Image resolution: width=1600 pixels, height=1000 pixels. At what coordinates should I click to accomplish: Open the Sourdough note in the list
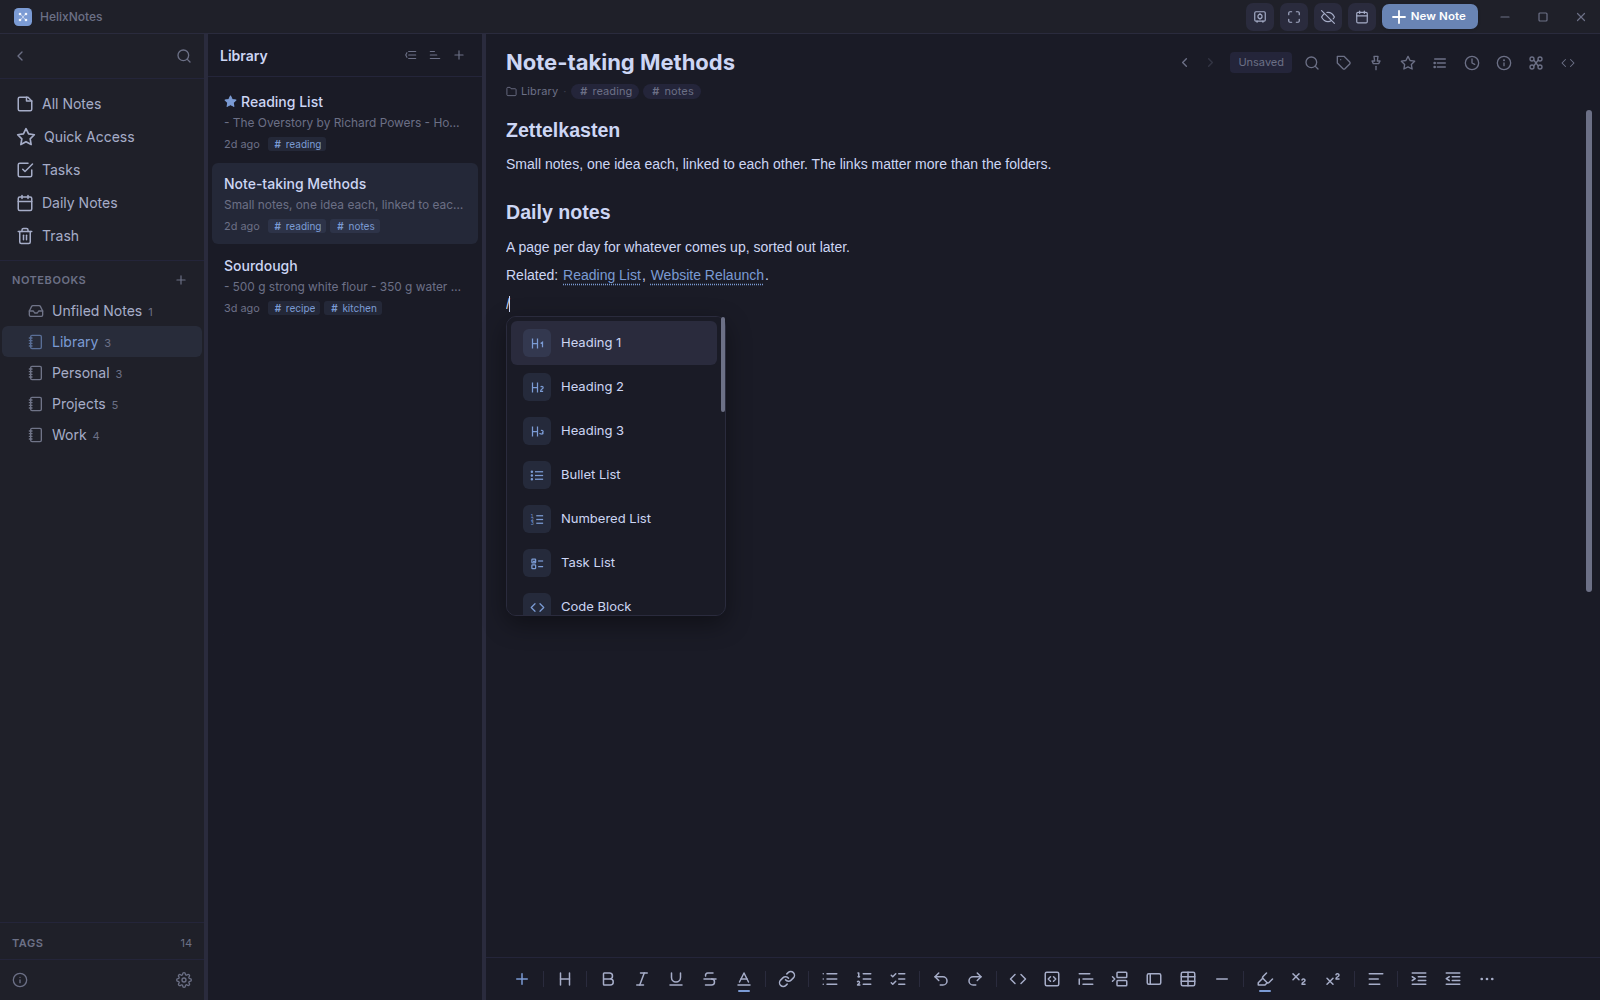[345, 286]
